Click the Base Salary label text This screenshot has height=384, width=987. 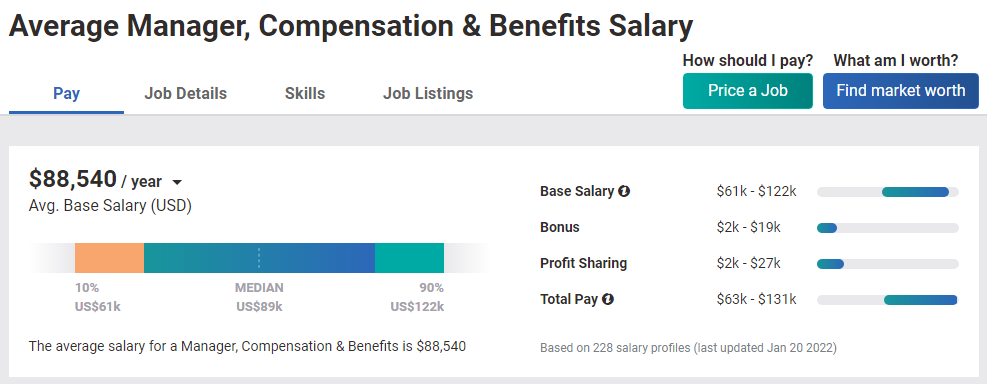pos(577,191)
